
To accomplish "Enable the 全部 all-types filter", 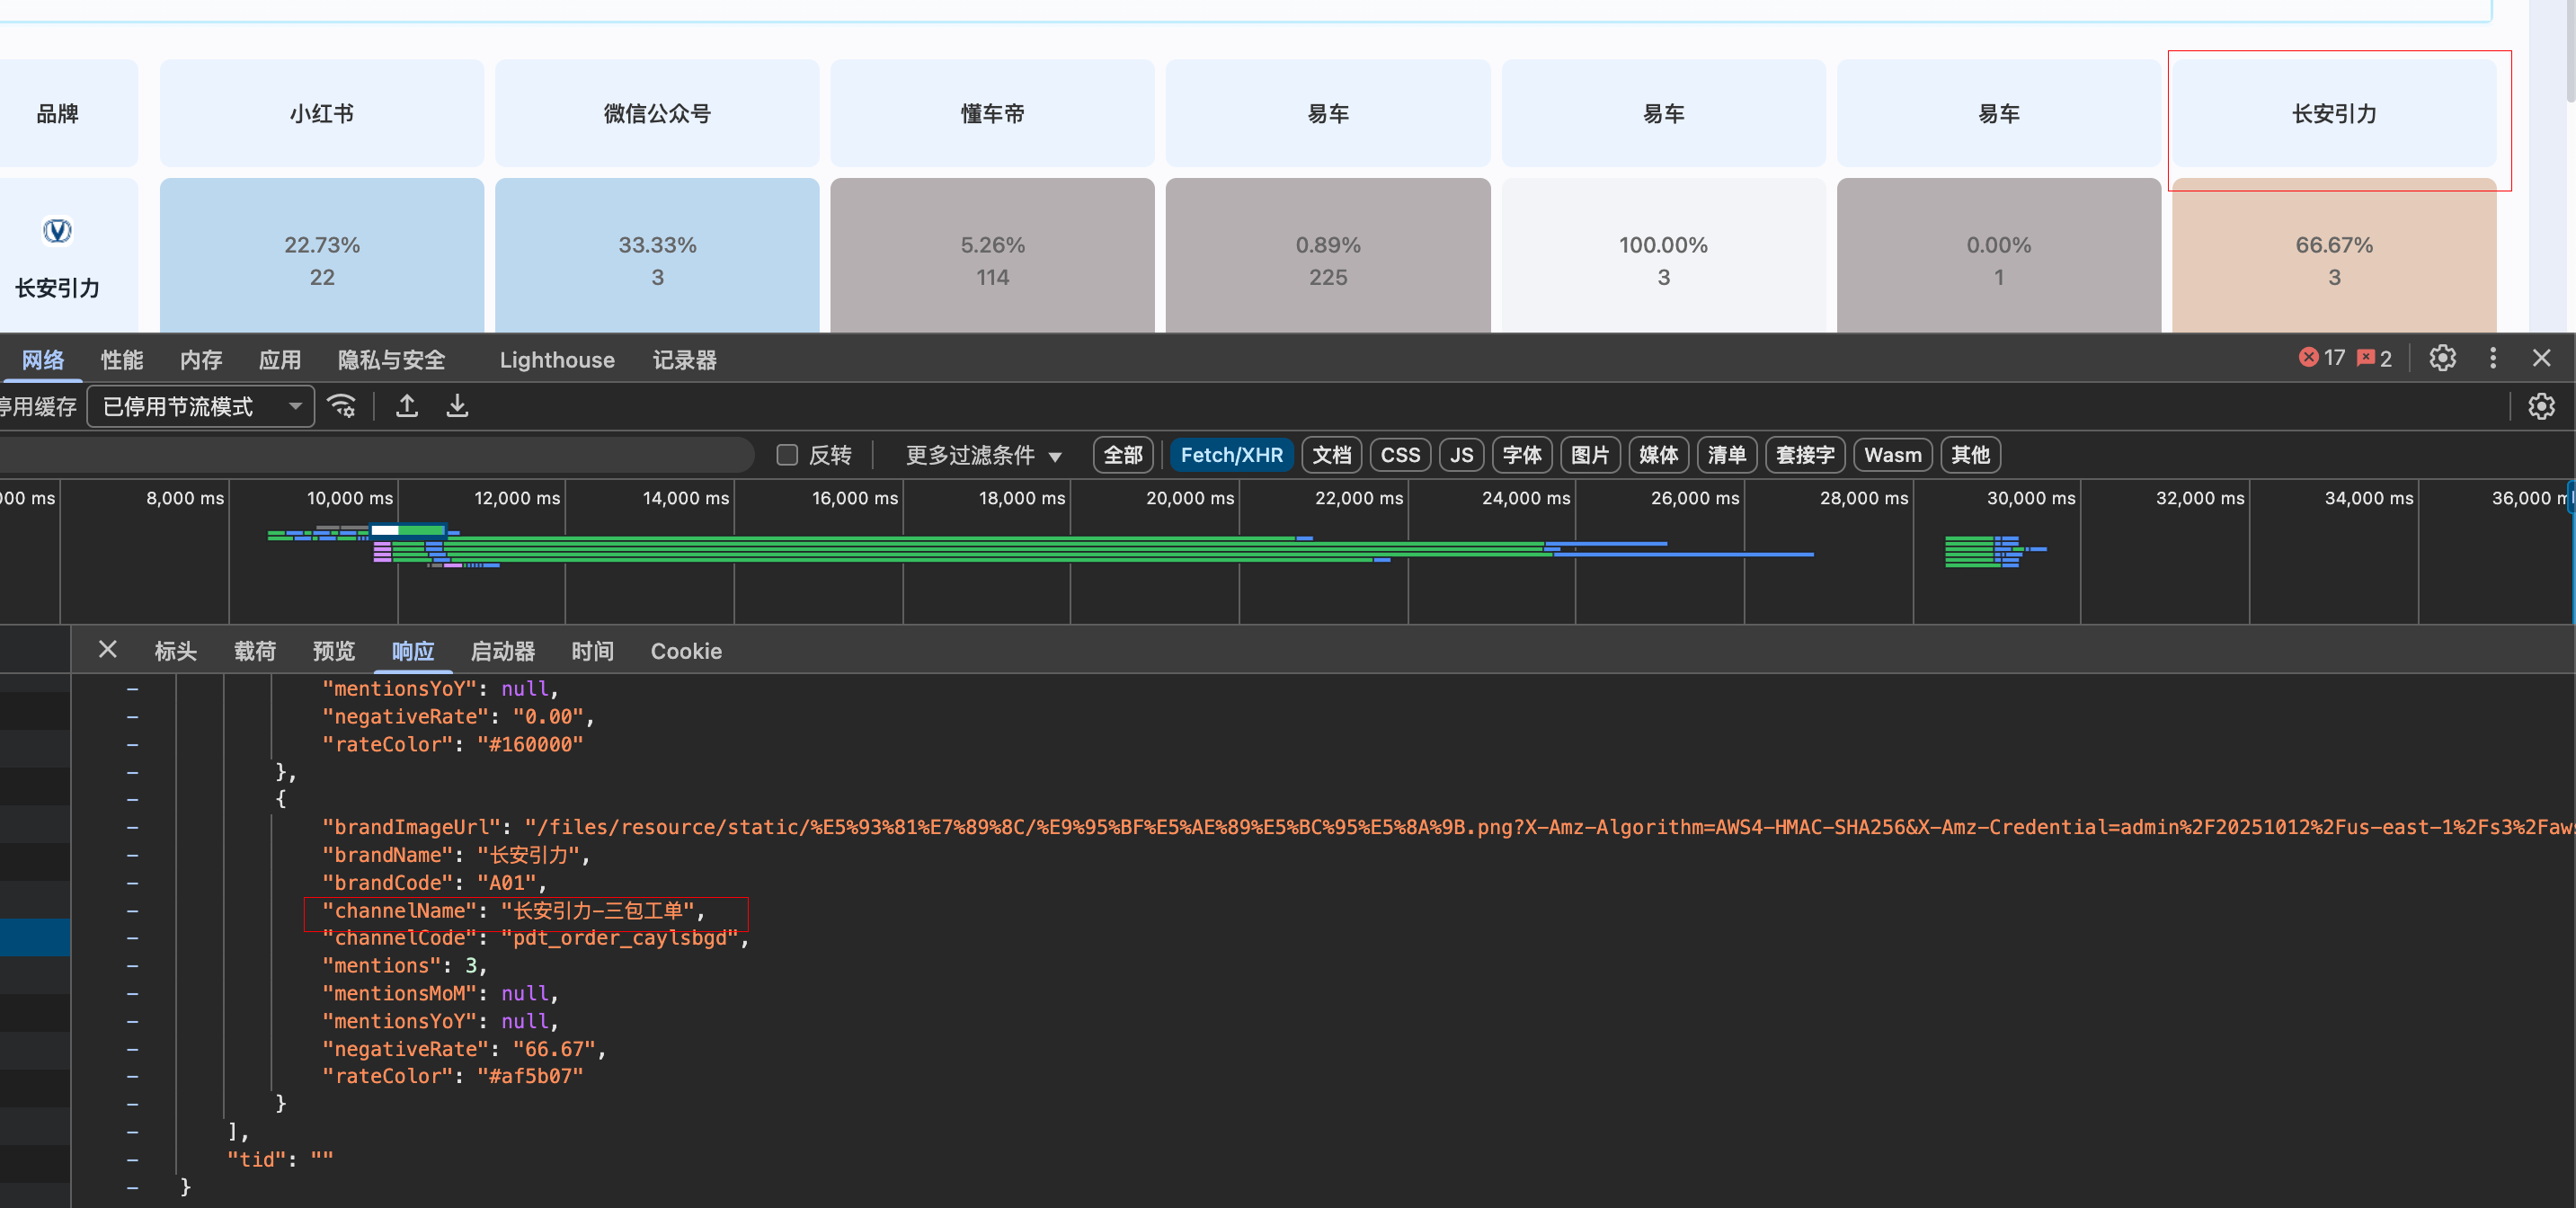I will click(x=1122, y=455).
